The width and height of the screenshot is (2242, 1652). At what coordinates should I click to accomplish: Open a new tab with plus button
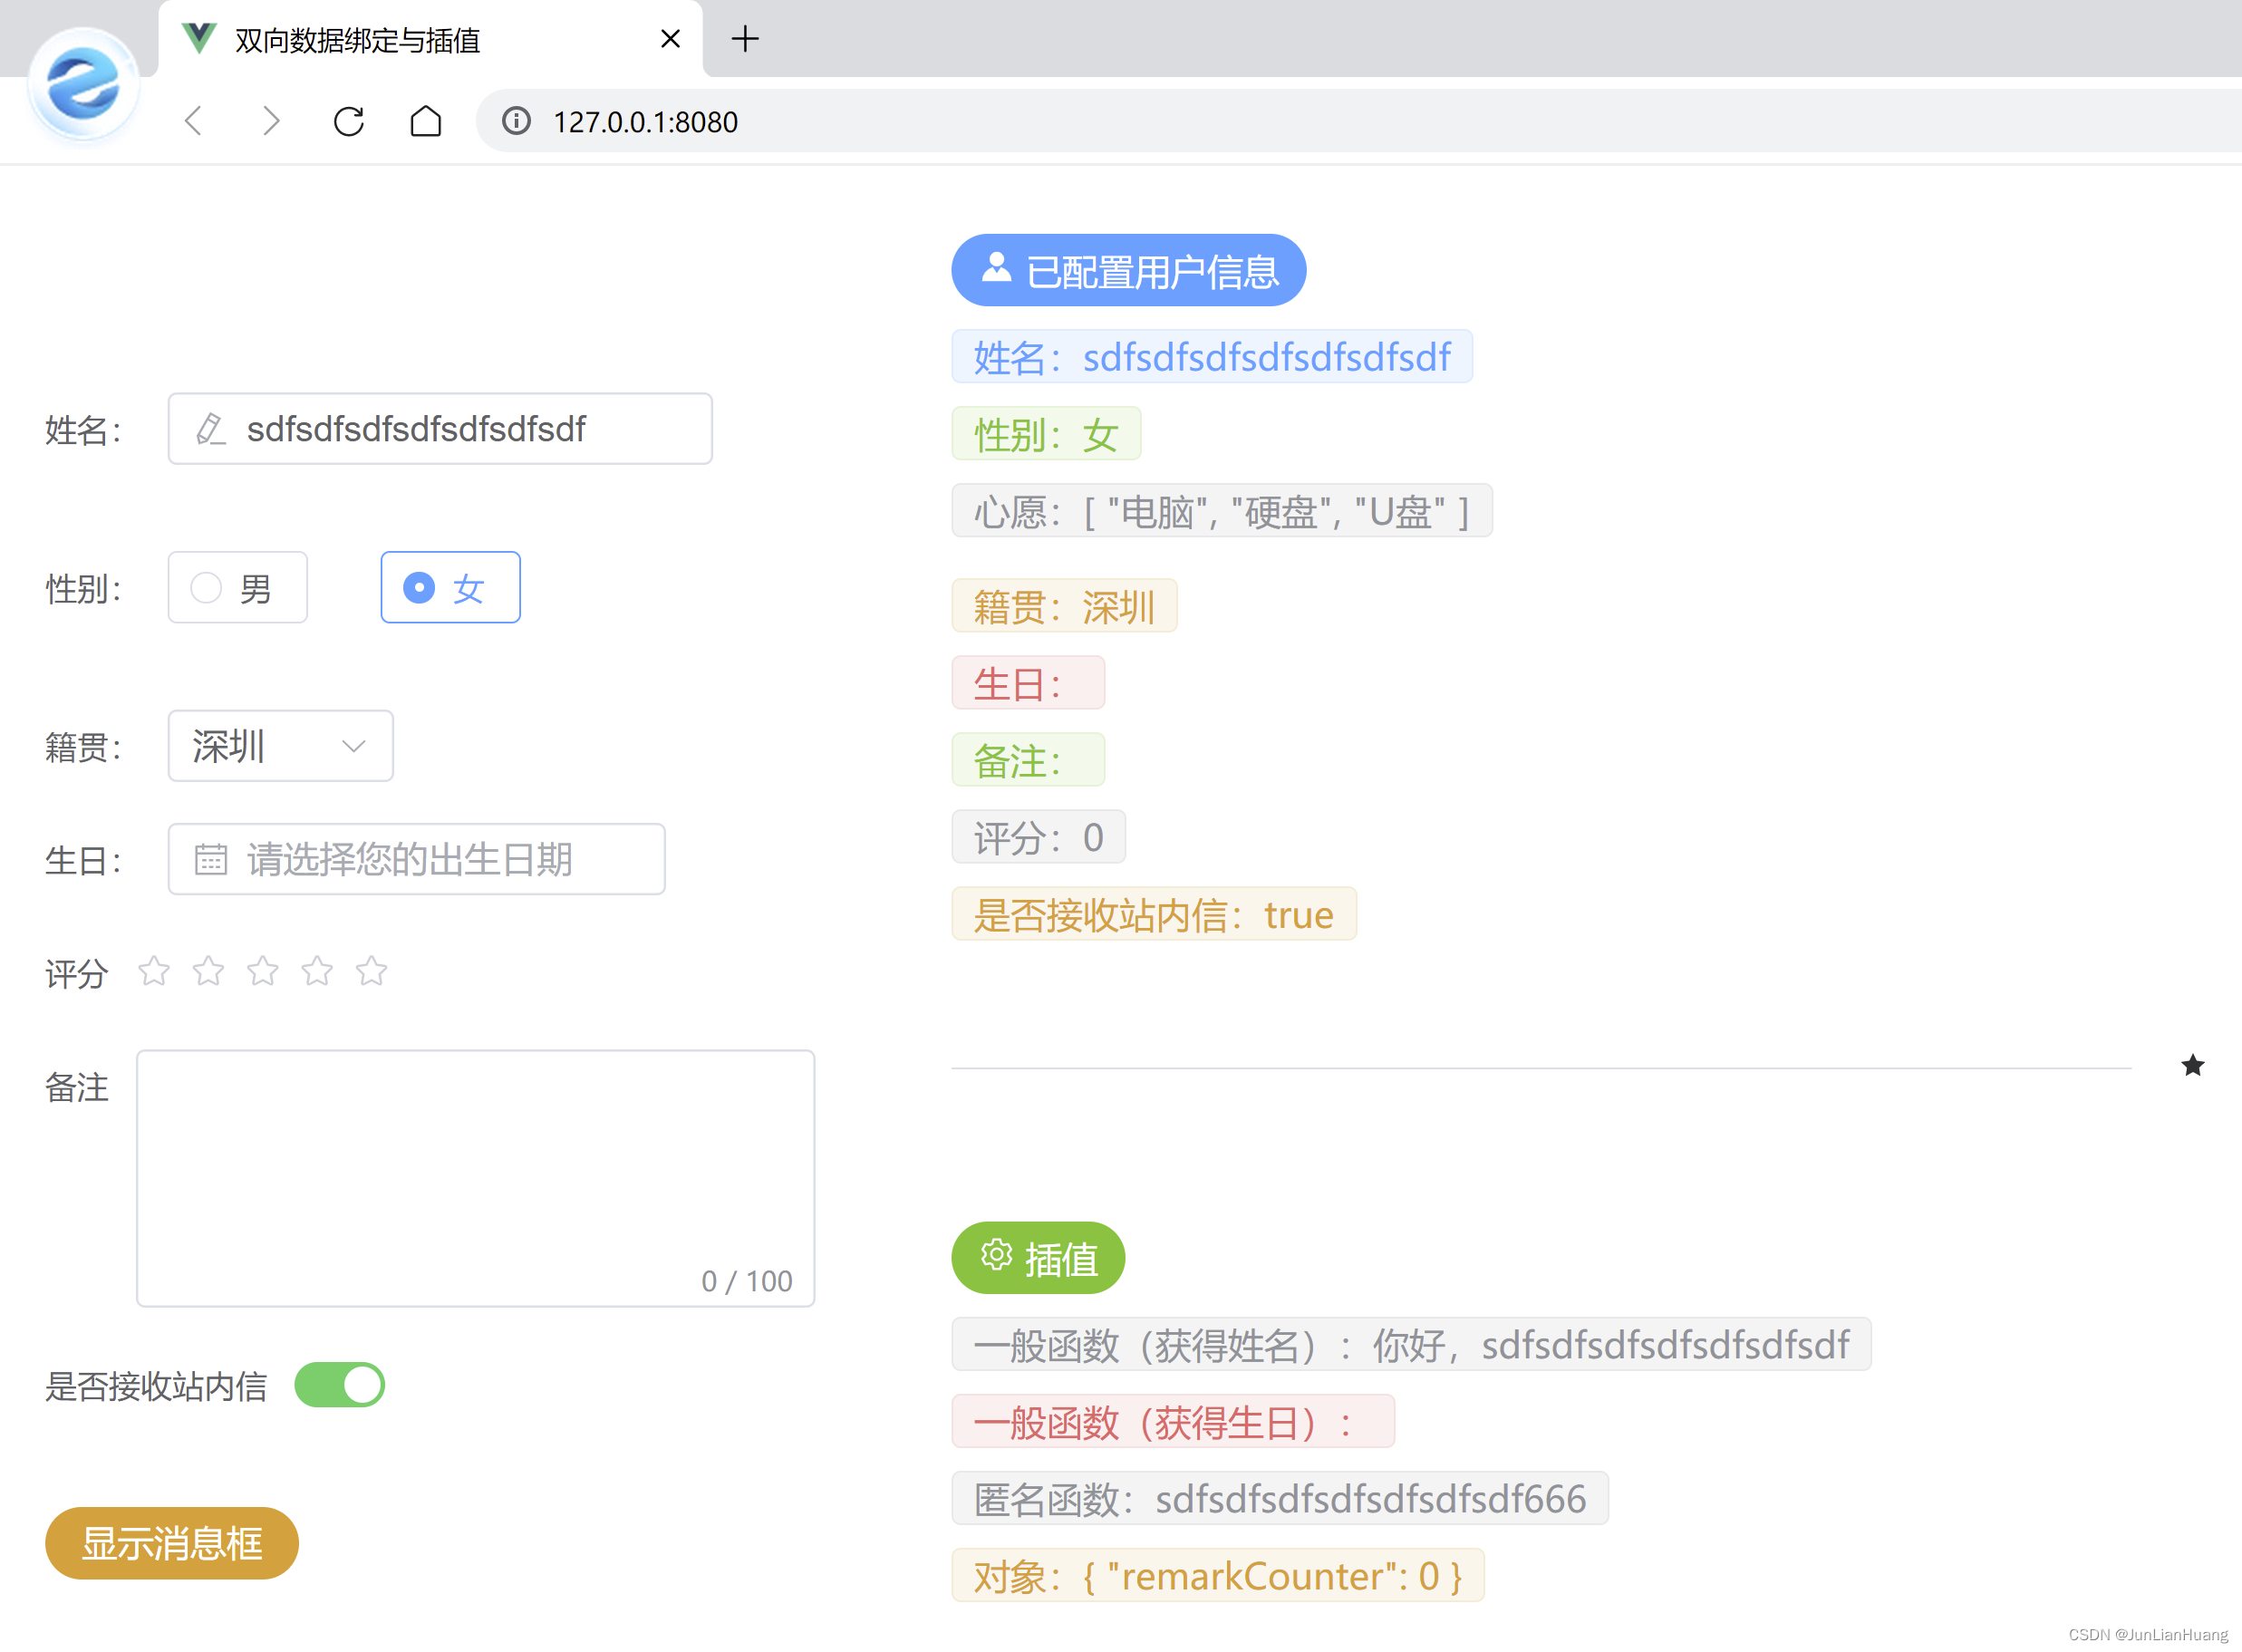pos(745,40)
